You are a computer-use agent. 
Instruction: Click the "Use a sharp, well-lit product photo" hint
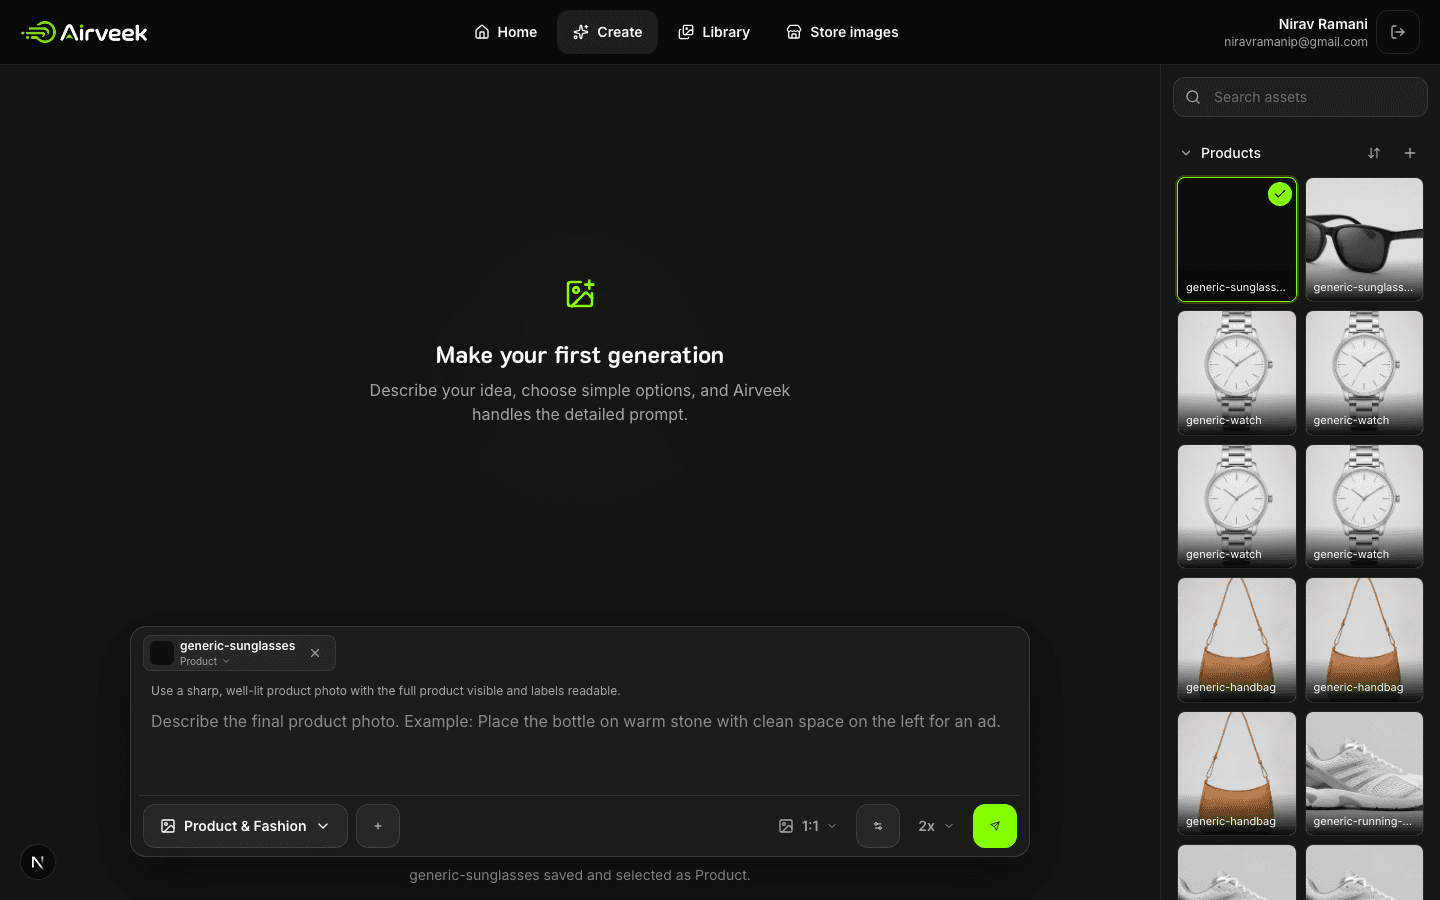click(386, 691)
